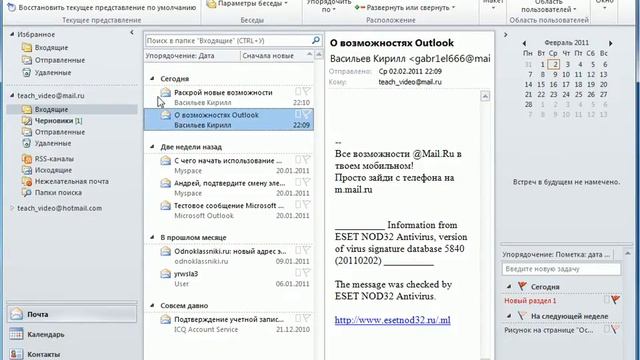
Task: Minimize the navigation pane arrow
Action: (x=132, y=33)
